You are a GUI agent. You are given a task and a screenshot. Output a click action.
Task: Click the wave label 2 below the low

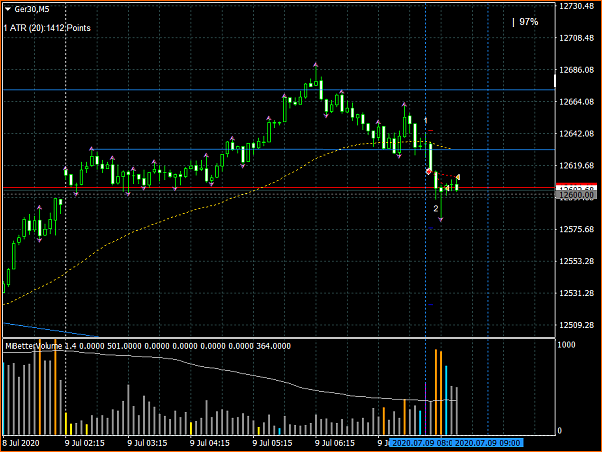pos(435,209)
